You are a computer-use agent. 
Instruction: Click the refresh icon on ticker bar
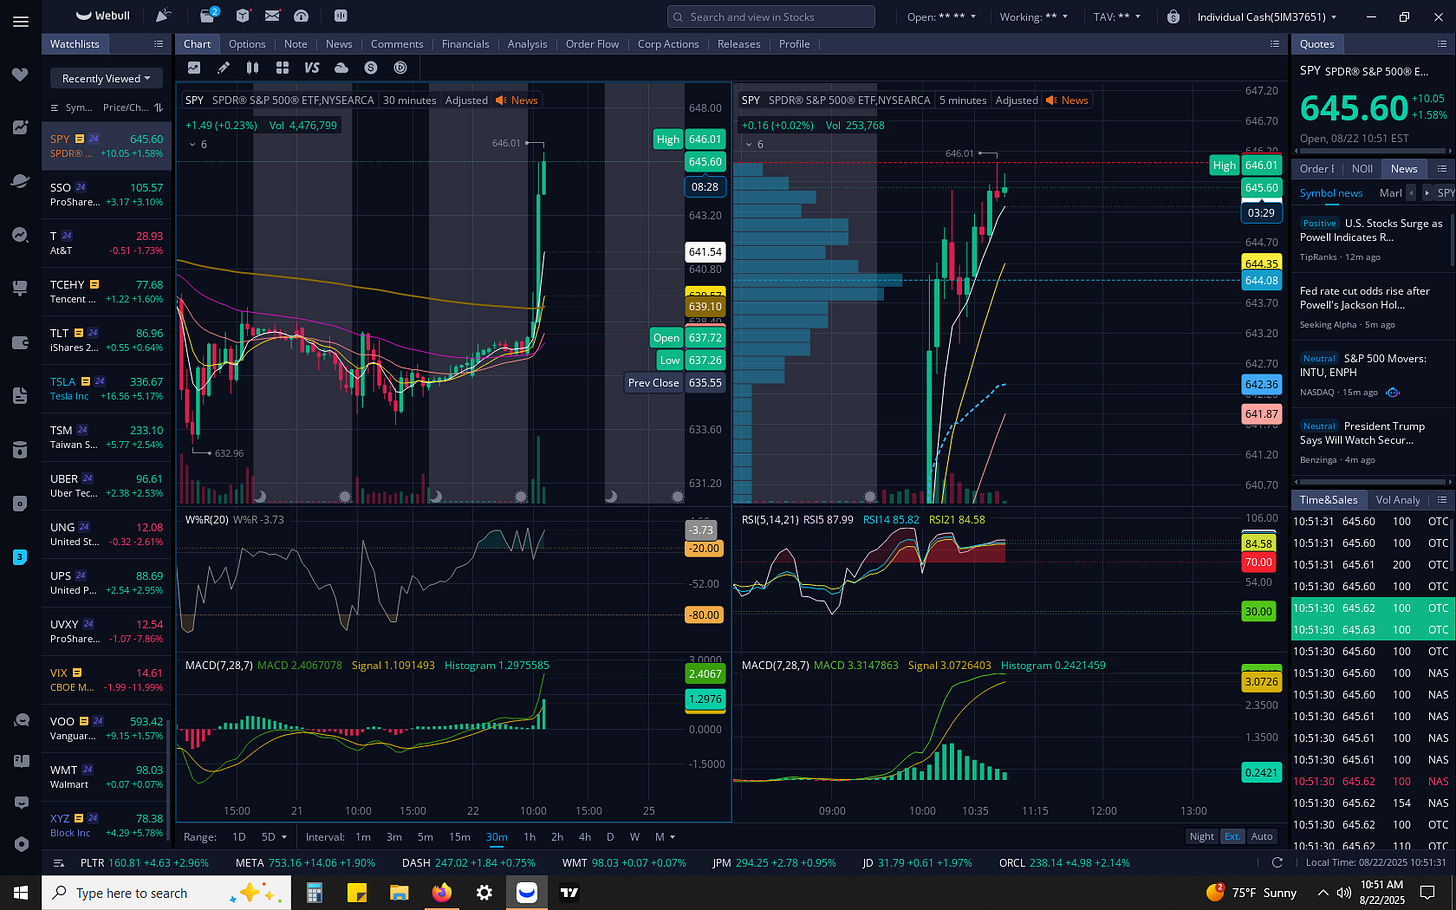pyautogui.click(x=1277, y=862)
